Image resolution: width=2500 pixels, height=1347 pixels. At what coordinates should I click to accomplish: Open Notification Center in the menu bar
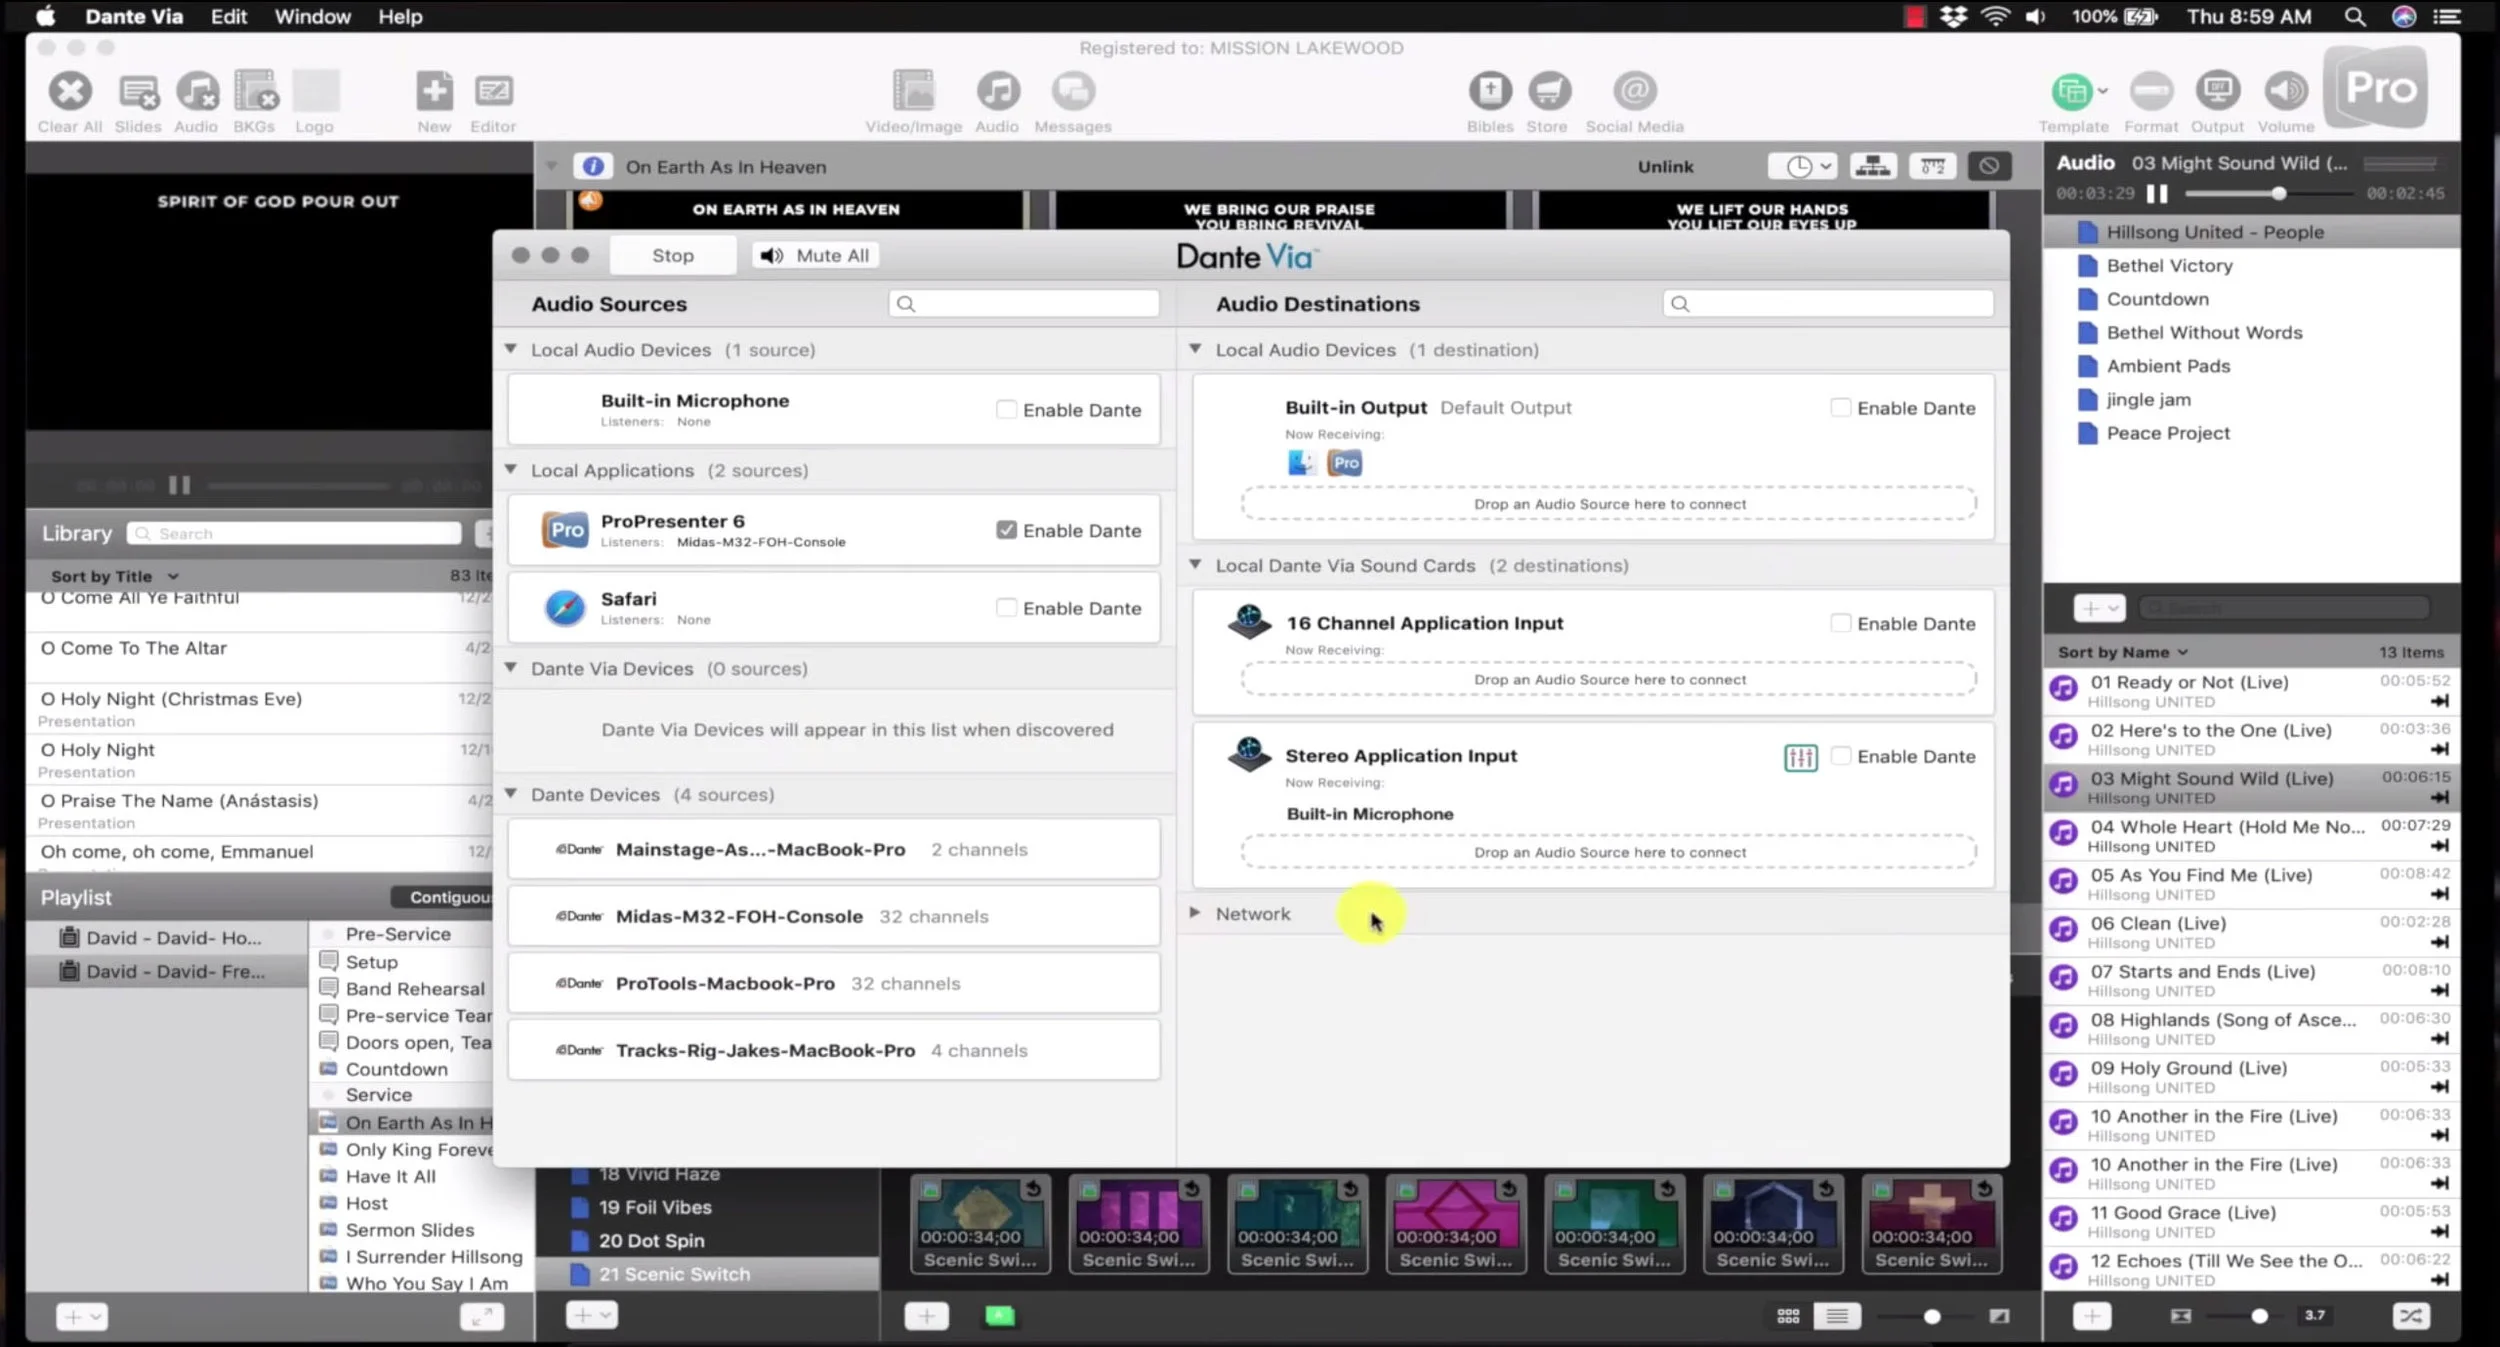[2446, 16]
